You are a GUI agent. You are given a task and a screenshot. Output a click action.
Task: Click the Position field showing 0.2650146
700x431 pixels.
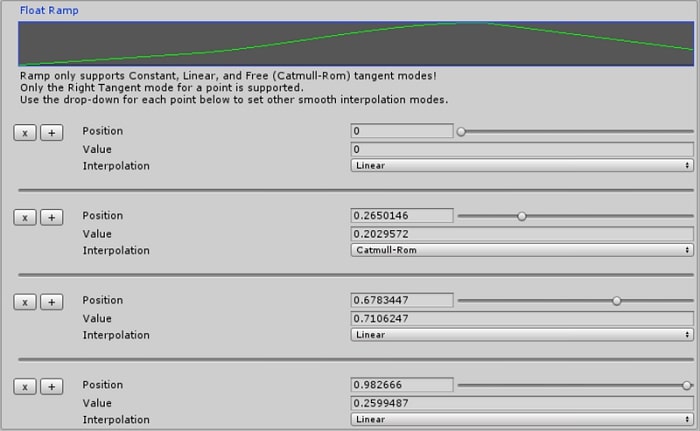click(x=402, y=216)
